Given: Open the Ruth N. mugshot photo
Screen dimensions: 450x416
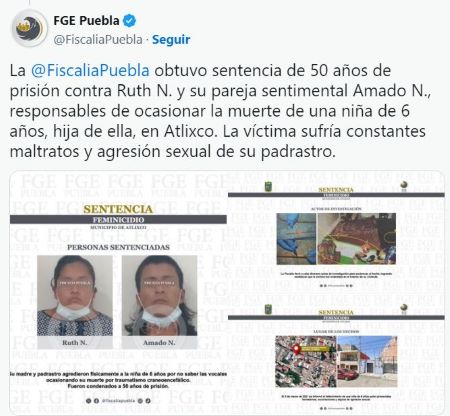Looking at the screenshot, I should pos(75,296).
